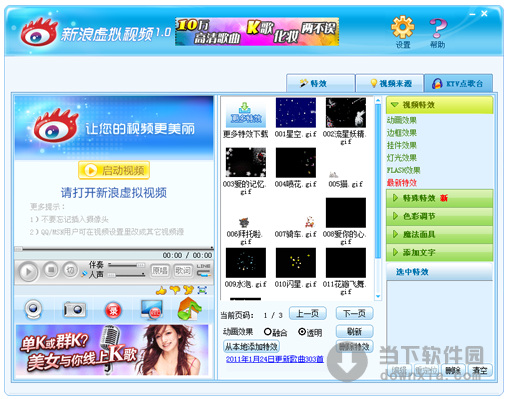Image resolution: width=507 pixels, height=399 pixels.
Task: Click the webcam icon in the bottom toolbar
Action: pos(33,309)
